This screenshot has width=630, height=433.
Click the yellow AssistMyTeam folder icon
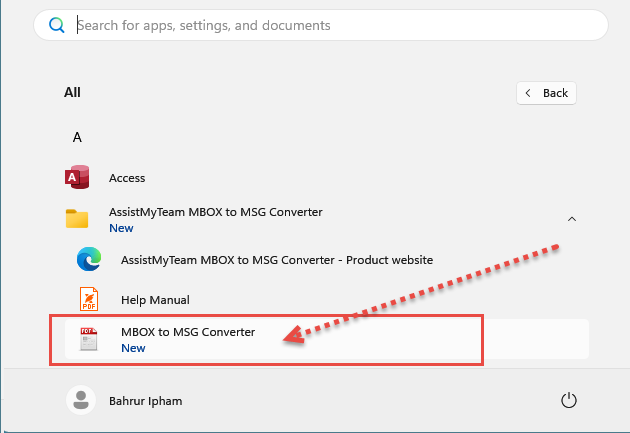coord(77,219)
